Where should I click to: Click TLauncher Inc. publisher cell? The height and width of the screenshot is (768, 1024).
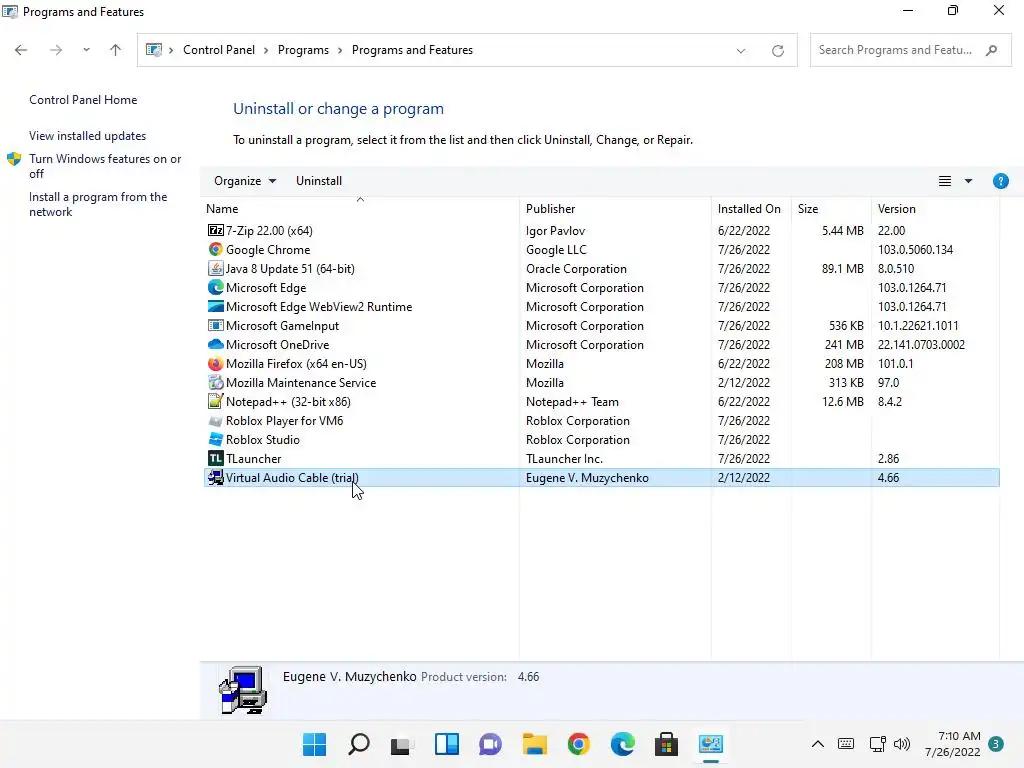click(x=564, y=458)
